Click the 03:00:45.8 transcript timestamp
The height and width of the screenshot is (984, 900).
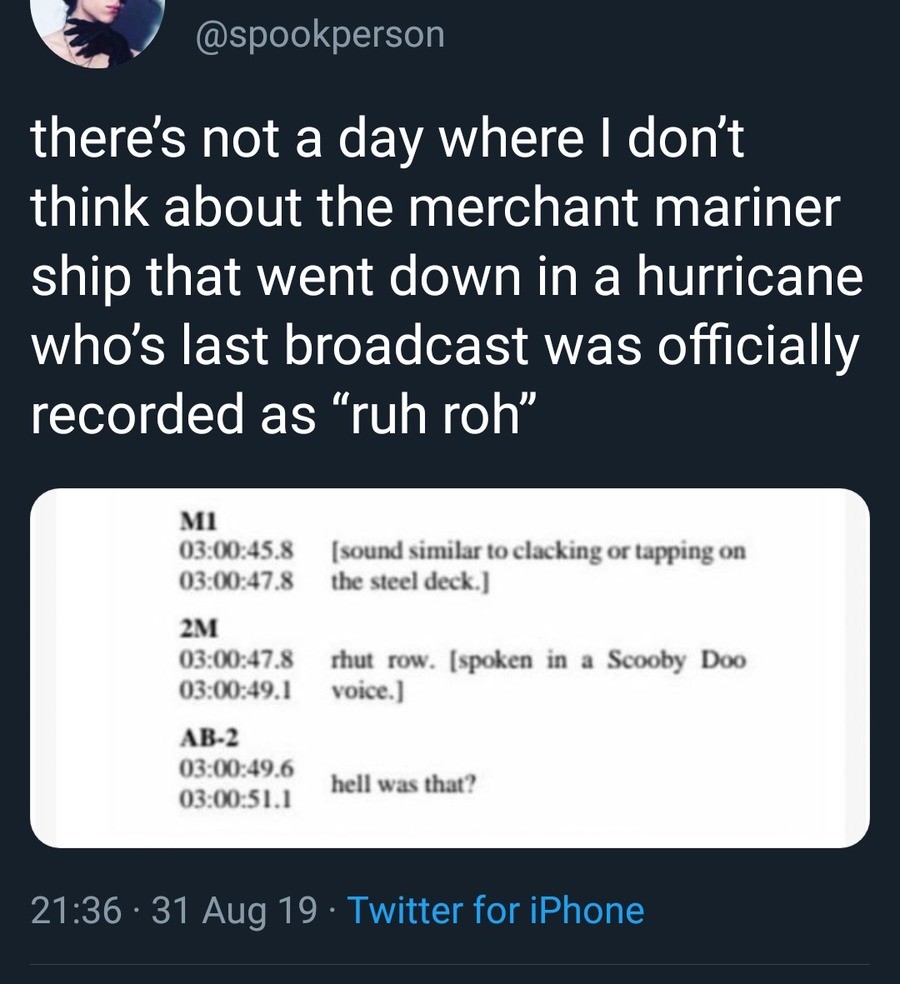236,550
